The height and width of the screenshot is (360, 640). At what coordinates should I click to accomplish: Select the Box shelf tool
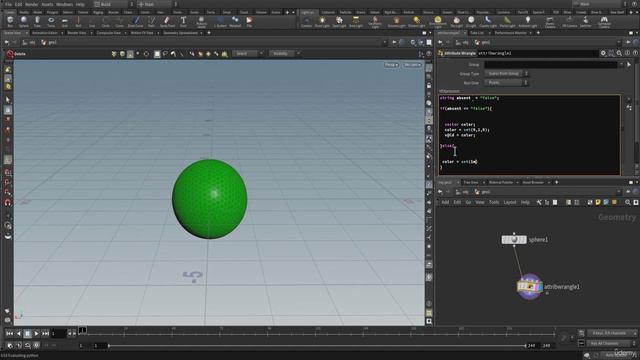point(10,21)
